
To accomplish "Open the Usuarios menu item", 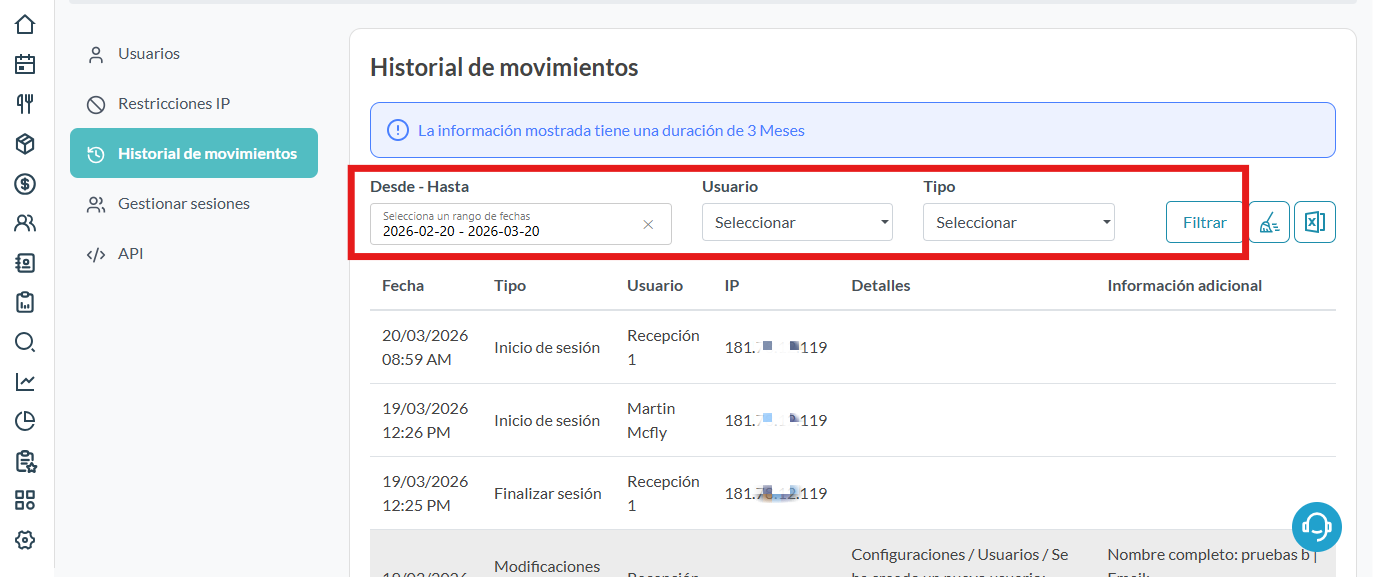I will [x=149, y=54].
